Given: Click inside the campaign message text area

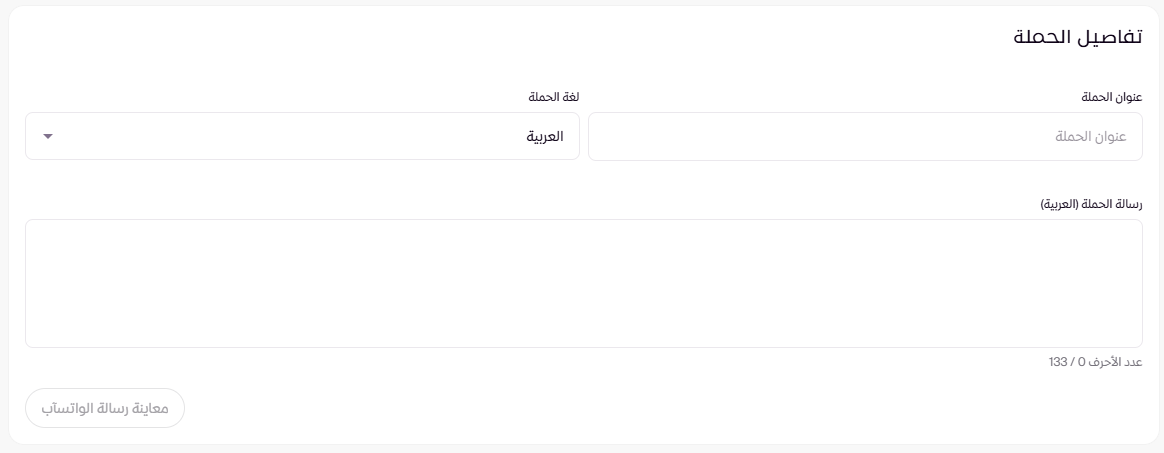Looking at the screenshot, I should [x=583, y=283].
